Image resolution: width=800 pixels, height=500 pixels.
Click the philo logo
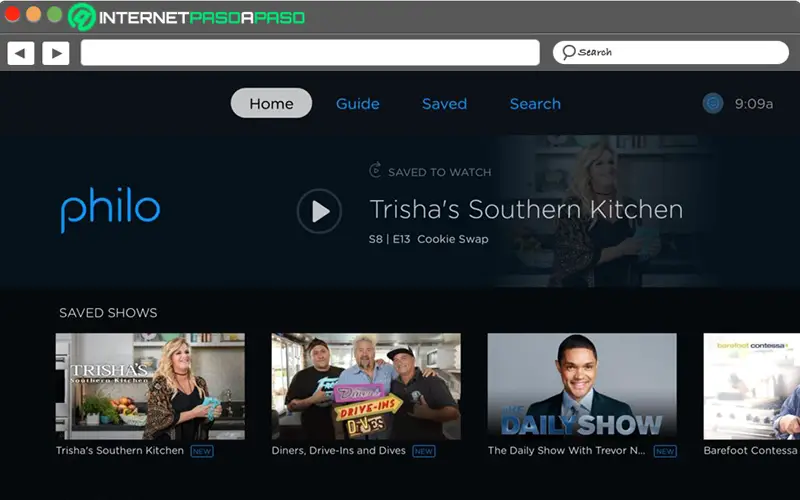point(110,209)
